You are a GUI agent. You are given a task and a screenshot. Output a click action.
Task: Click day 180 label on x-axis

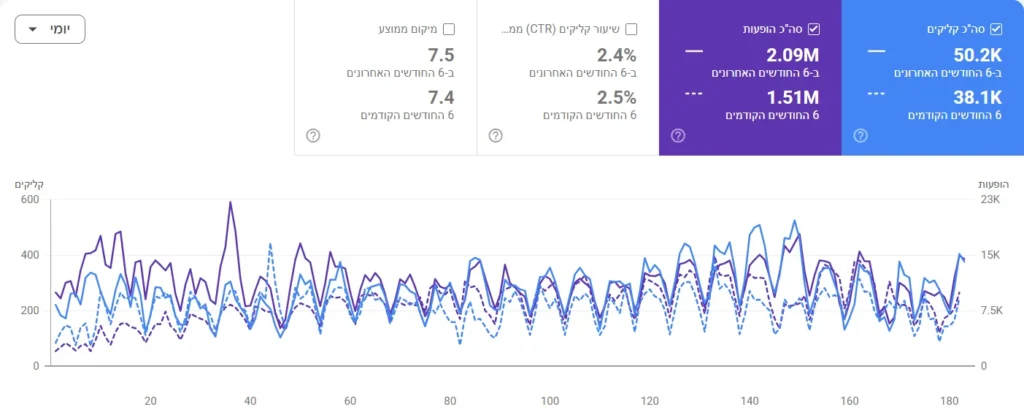[x=949, y=401]
